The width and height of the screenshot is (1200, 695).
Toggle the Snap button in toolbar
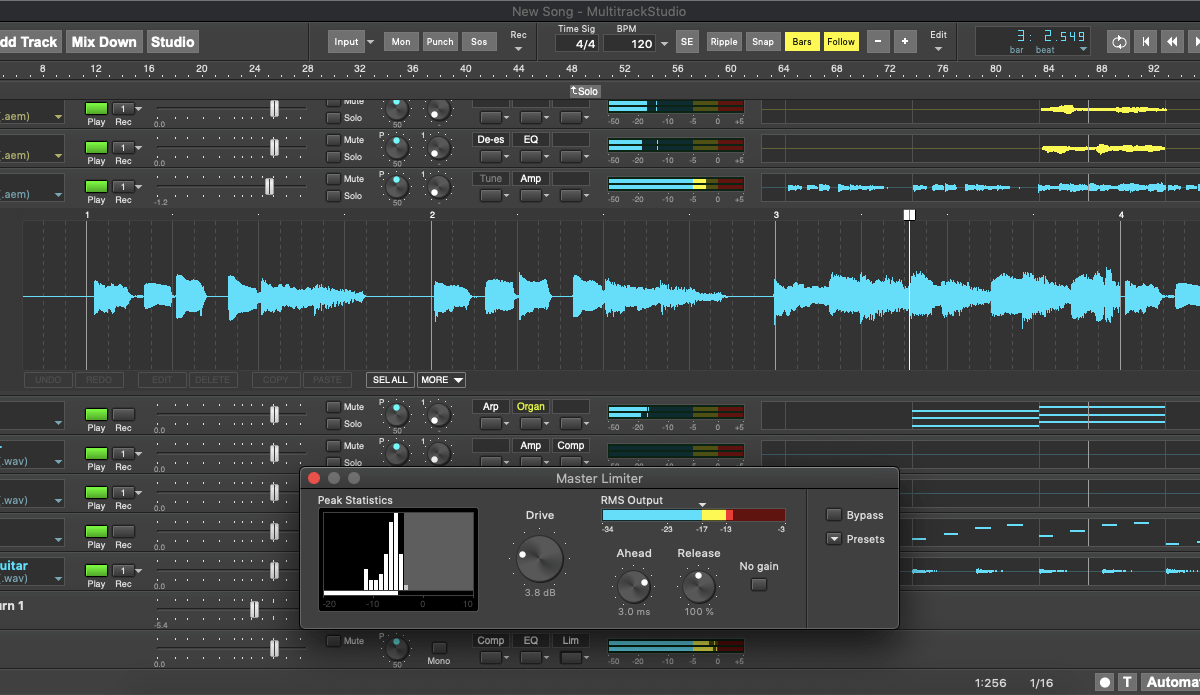point(763,42)
